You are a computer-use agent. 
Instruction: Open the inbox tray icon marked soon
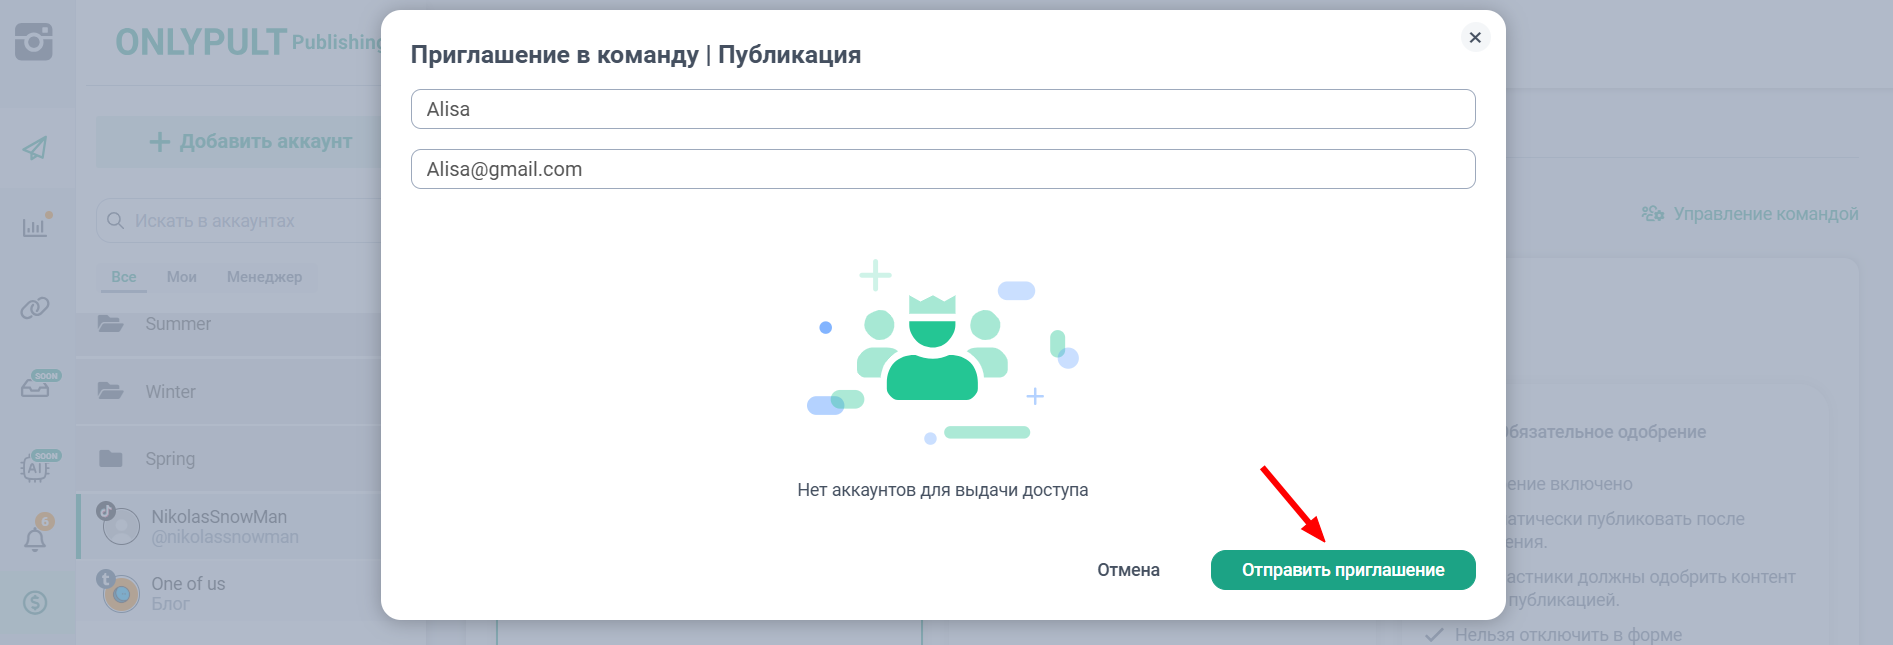click(36, 386)
